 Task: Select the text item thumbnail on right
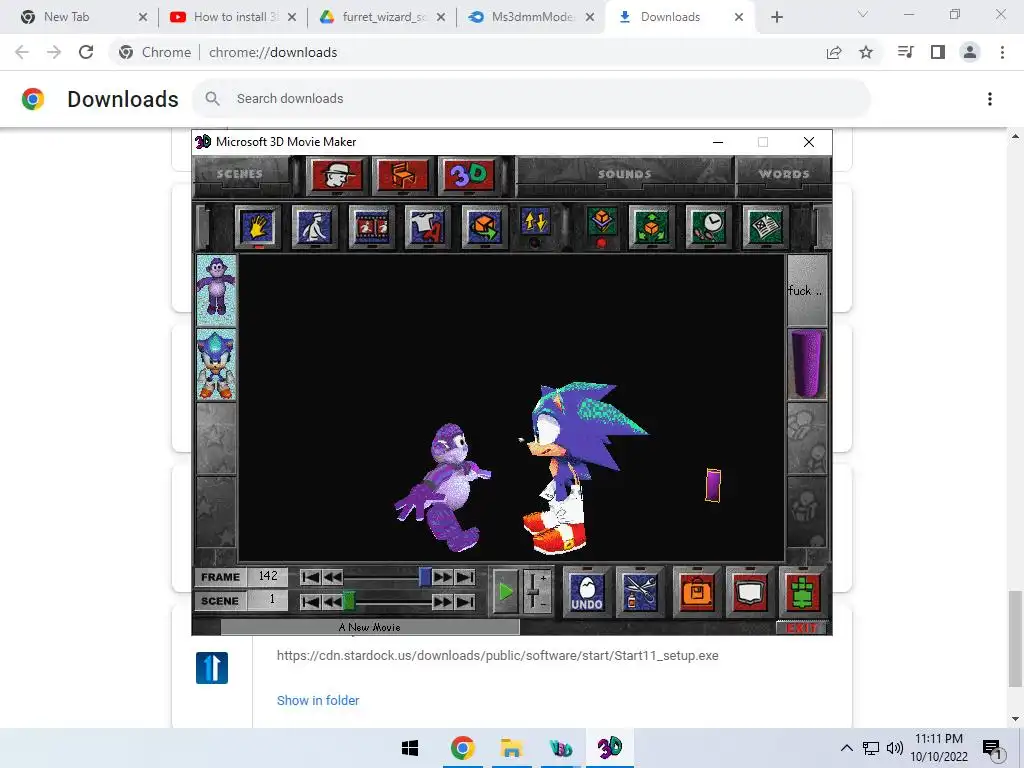[x=807, y=290]
